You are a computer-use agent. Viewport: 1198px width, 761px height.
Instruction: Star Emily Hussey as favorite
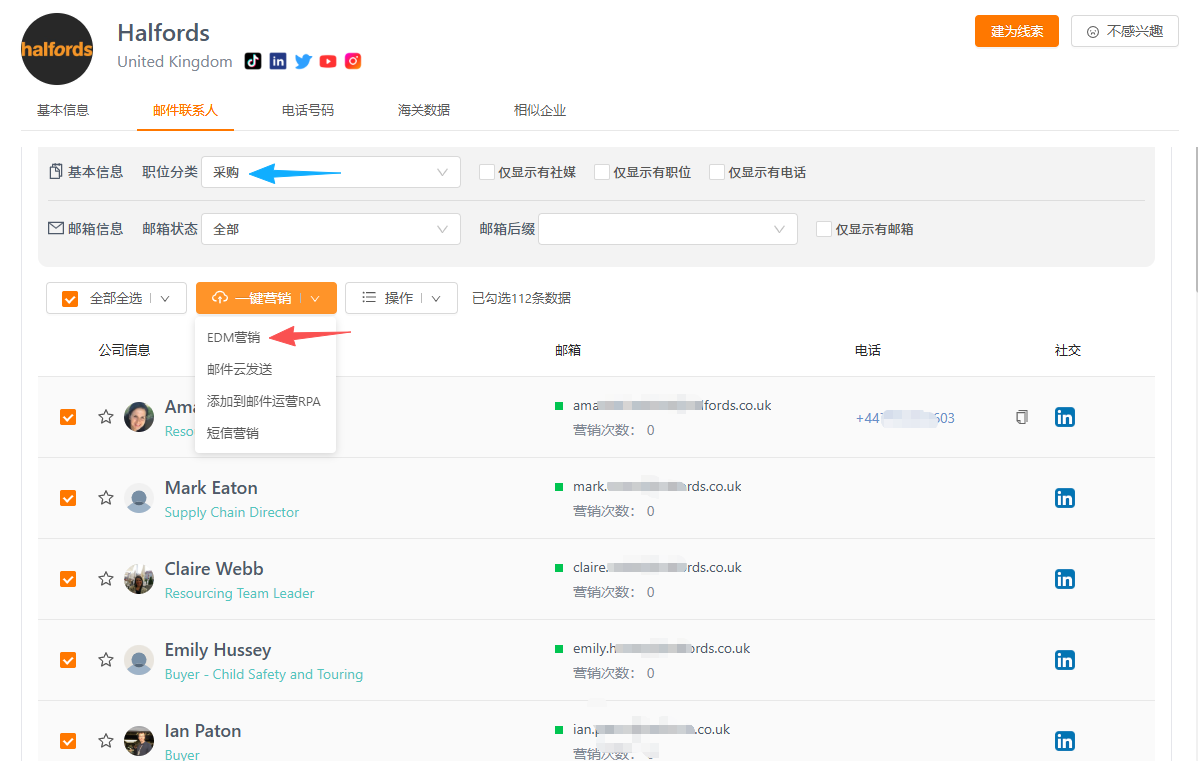[106, 659]
